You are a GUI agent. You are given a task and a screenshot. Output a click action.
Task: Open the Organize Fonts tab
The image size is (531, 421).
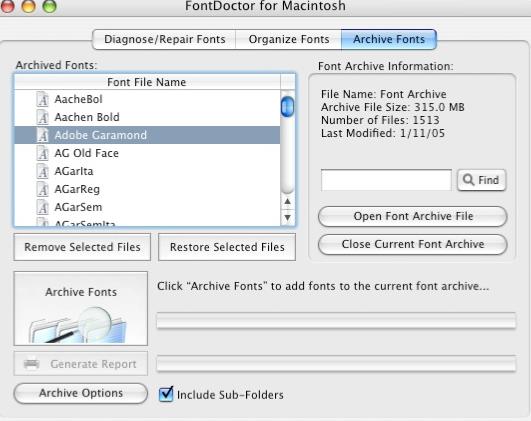tap(289, 39)
